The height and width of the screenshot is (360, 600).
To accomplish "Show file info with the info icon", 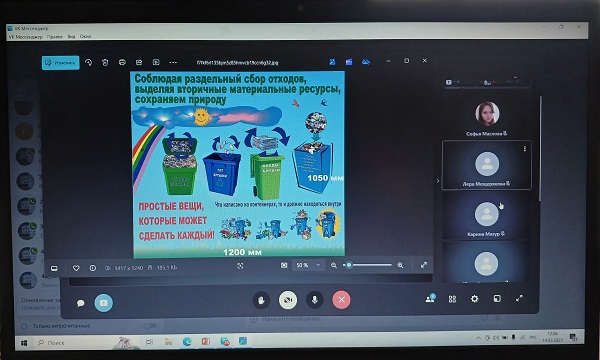I will [93, 268].
